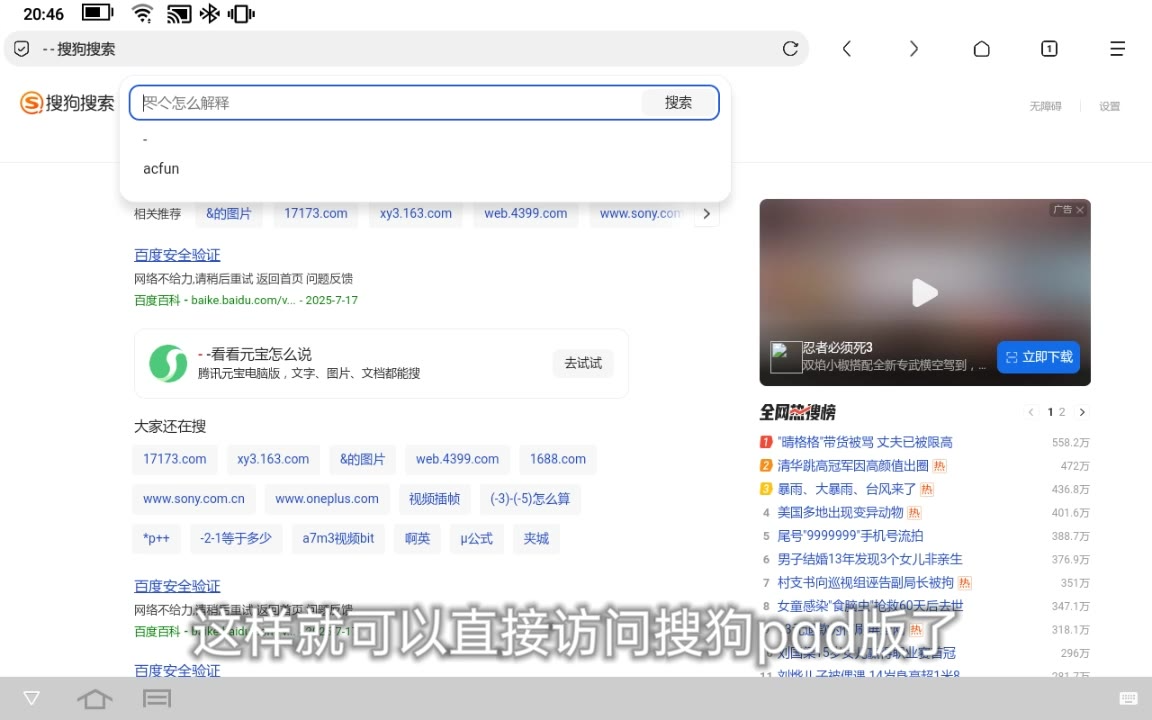Click the 看看元宝怎么说 title text
Image resolution: width=1152 pixels, height=720 pixels.
point(255,355)
